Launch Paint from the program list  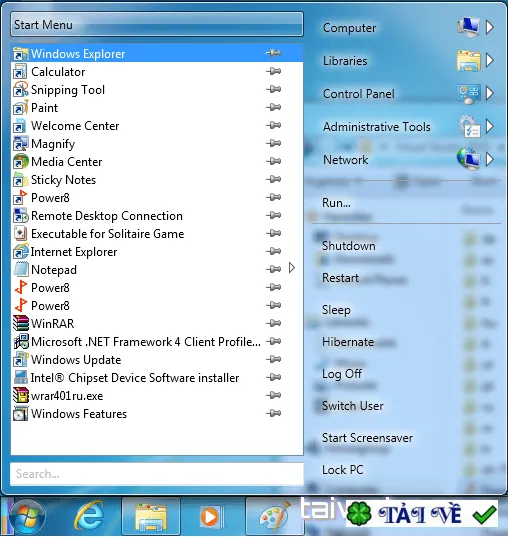pyautogui.click(x=157, y=108)
